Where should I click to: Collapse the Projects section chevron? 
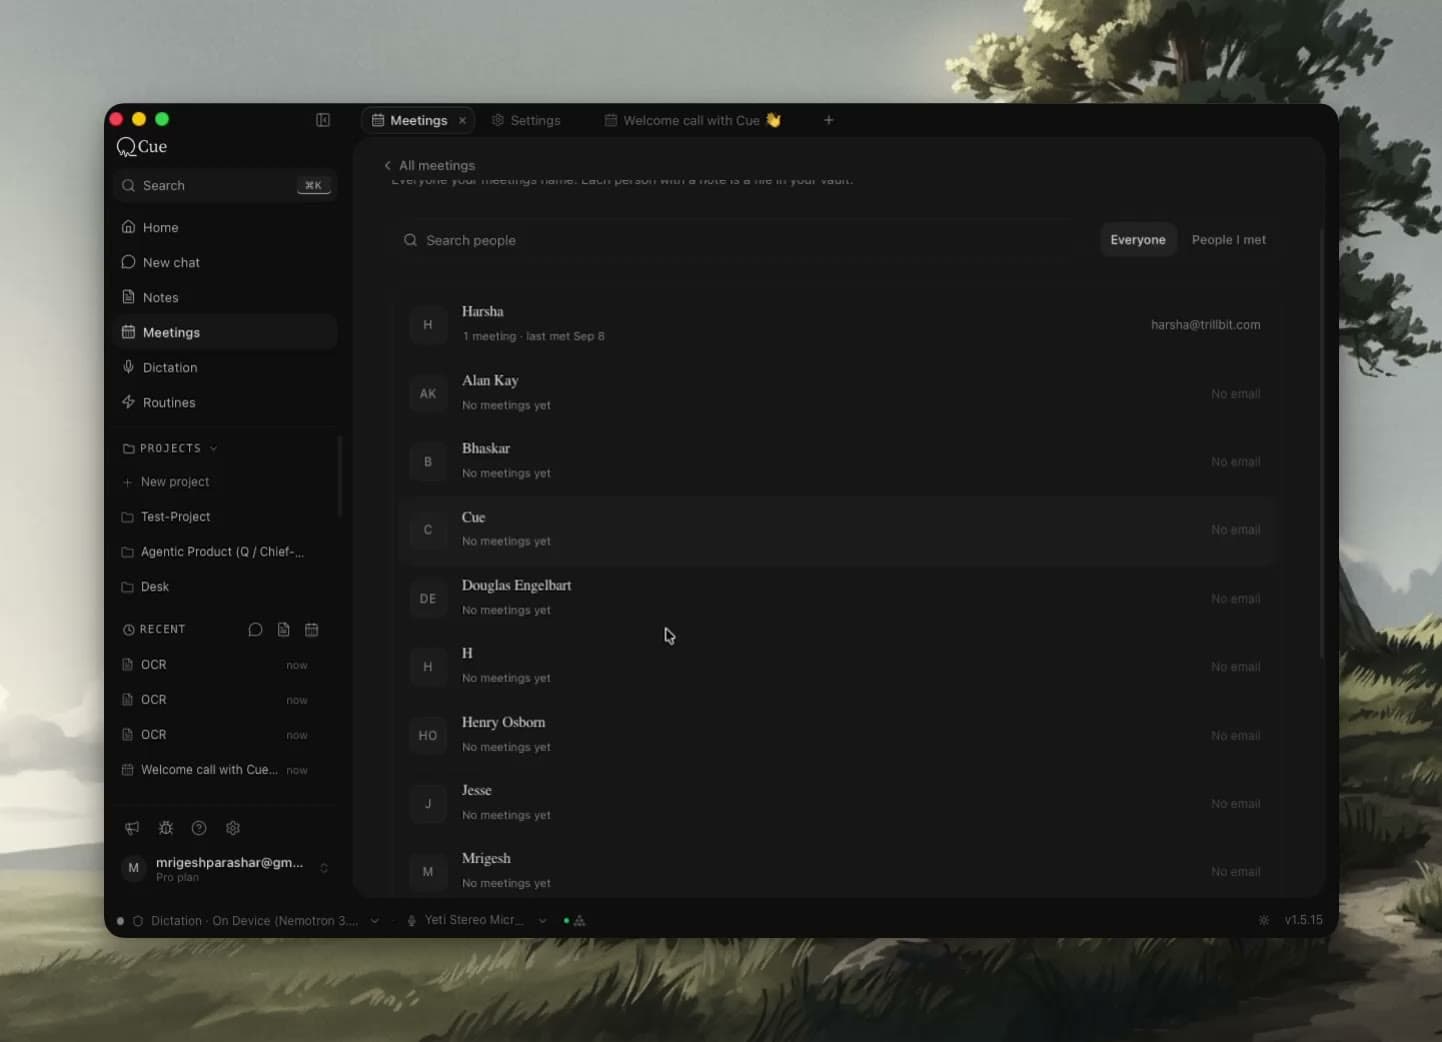click(213, 449)
